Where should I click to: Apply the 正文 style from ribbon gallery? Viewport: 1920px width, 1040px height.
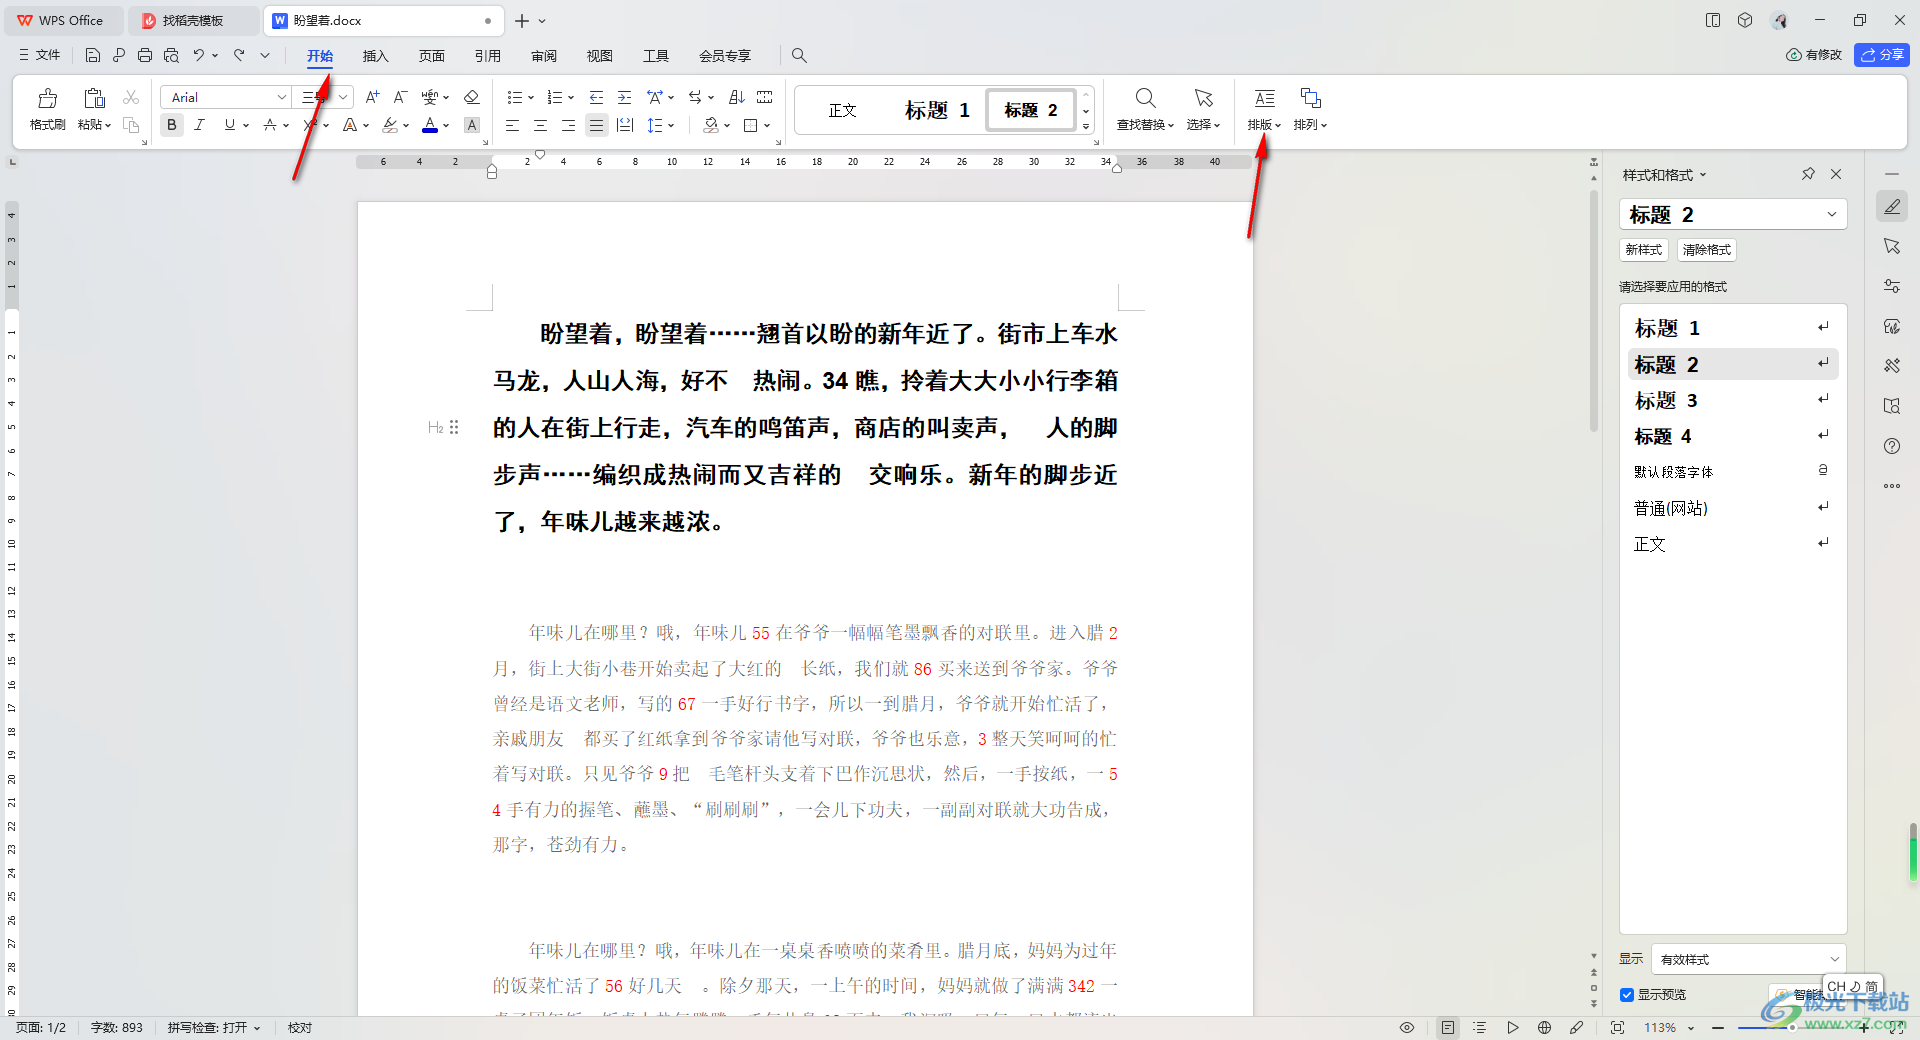click(x=842, y=110)
